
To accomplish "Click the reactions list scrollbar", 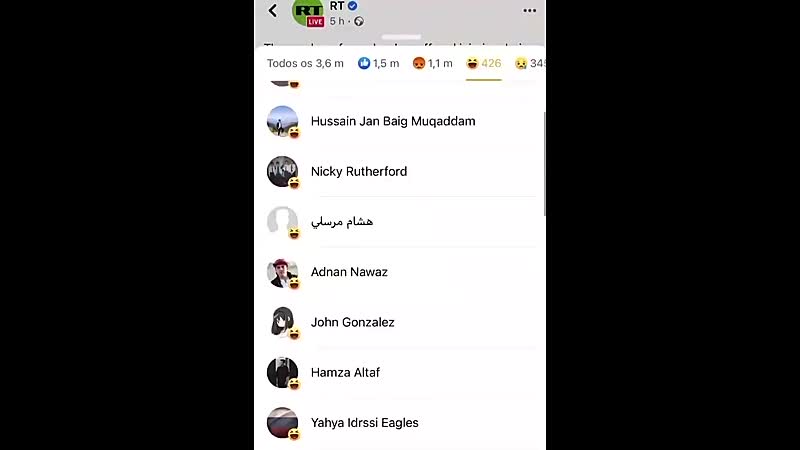I will point(544,164).
